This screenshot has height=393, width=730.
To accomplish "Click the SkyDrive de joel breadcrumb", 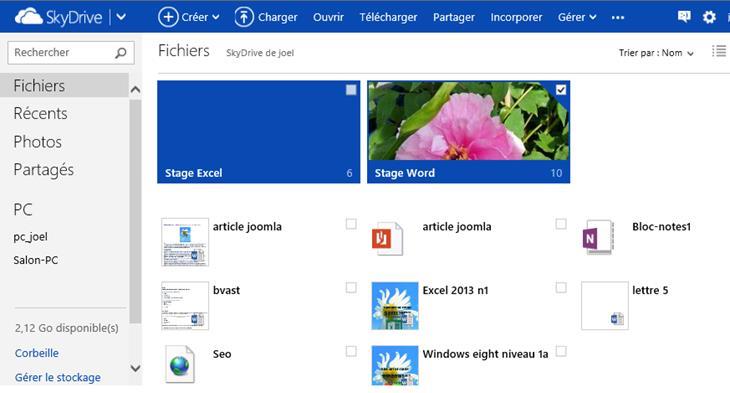I will coord(260,53).
